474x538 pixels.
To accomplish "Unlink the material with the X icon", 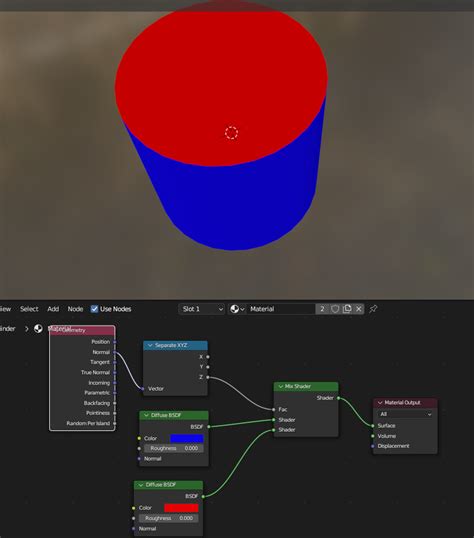I will [x=359, y=309].
